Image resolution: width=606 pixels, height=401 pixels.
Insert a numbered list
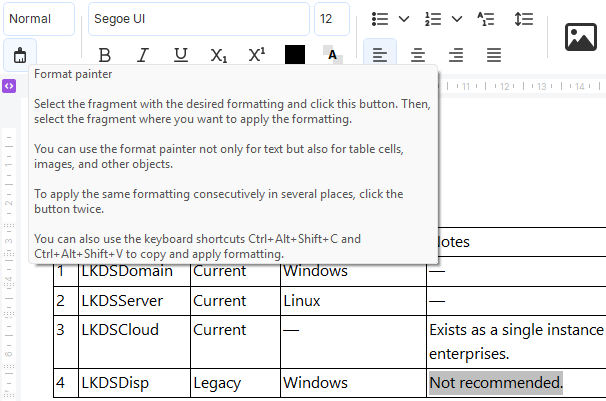coord(433,19)
